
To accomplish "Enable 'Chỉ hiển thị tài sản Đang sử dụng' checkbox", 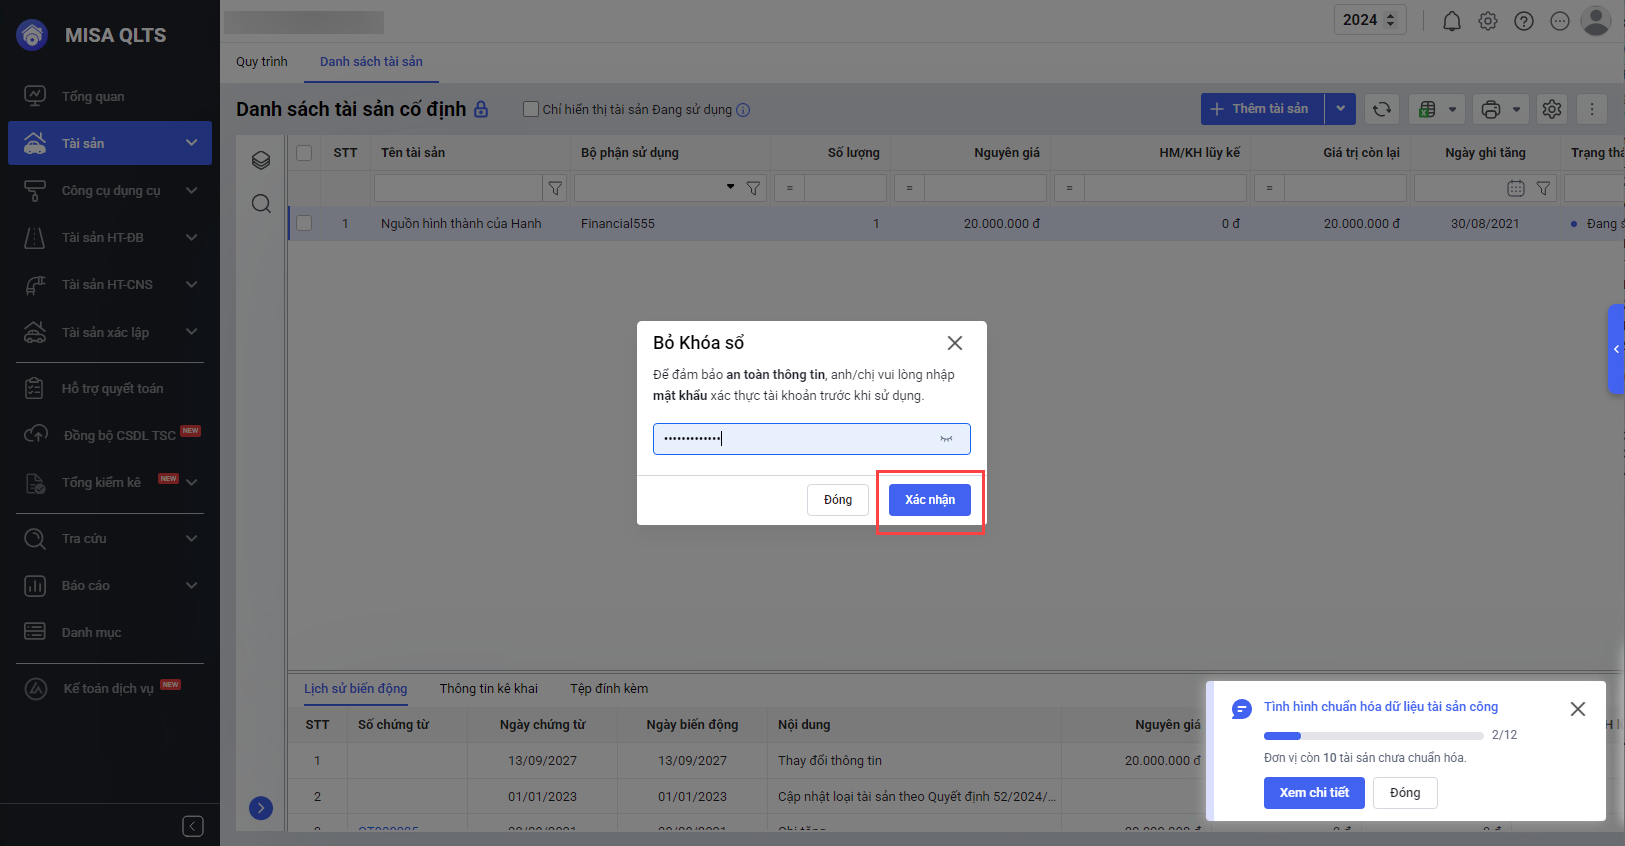I will pos(531,109).
